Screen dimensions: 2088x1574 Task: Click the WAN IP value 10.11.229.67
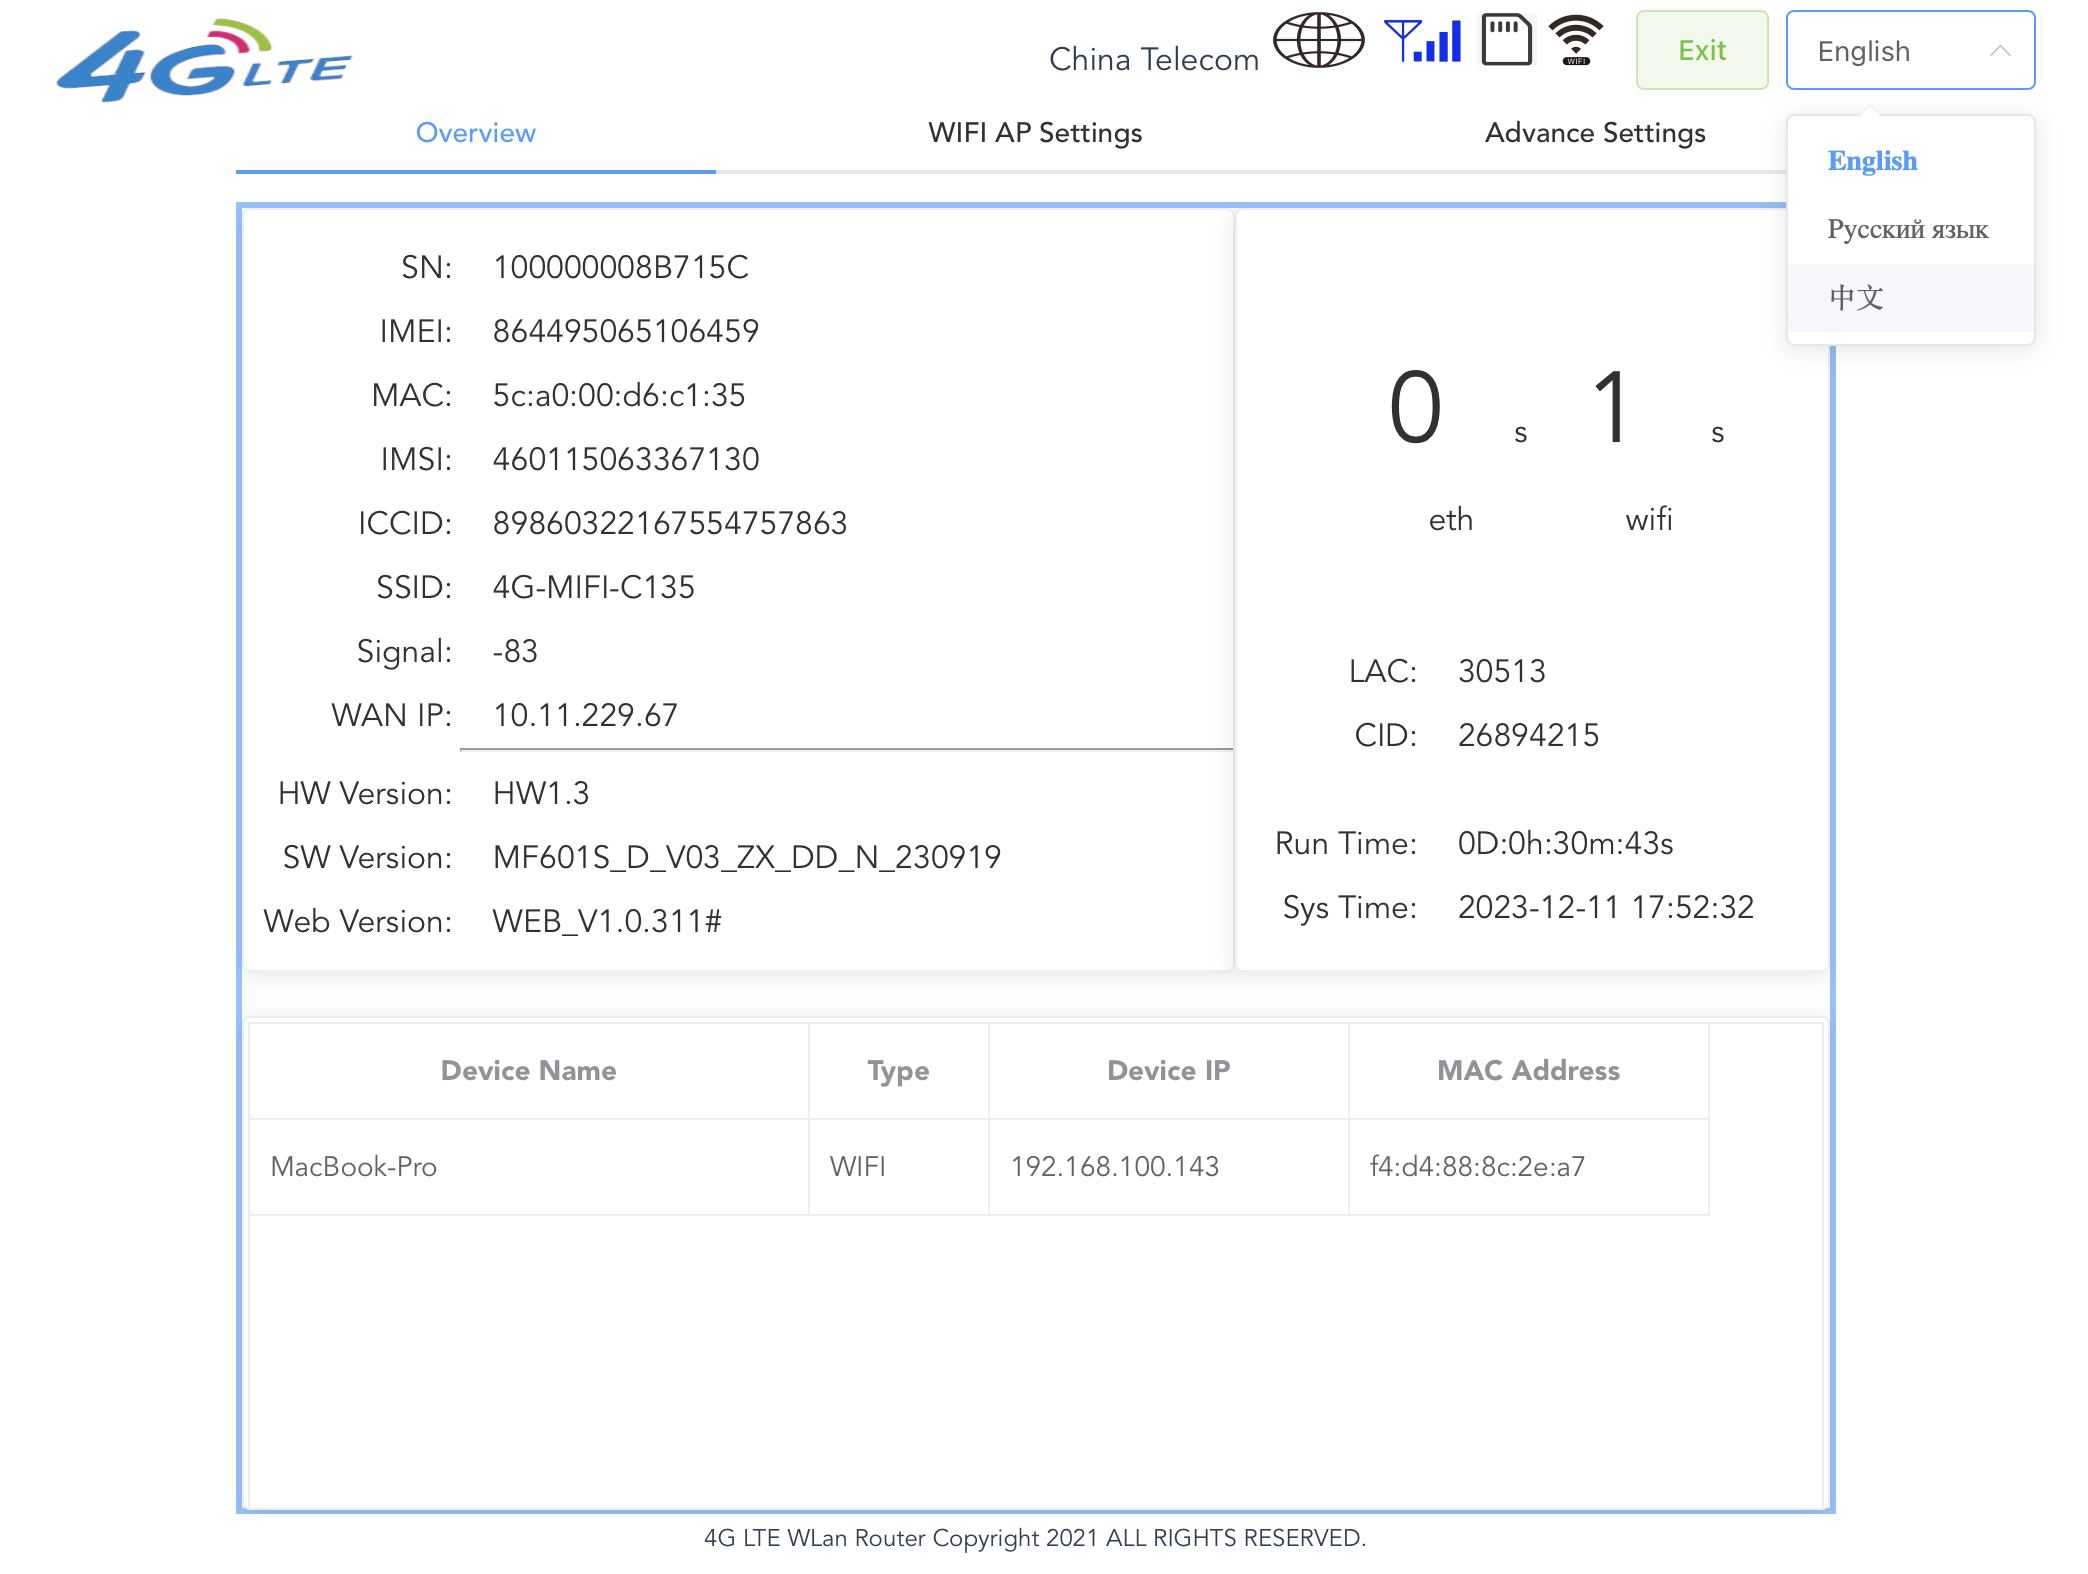(585, 715)
